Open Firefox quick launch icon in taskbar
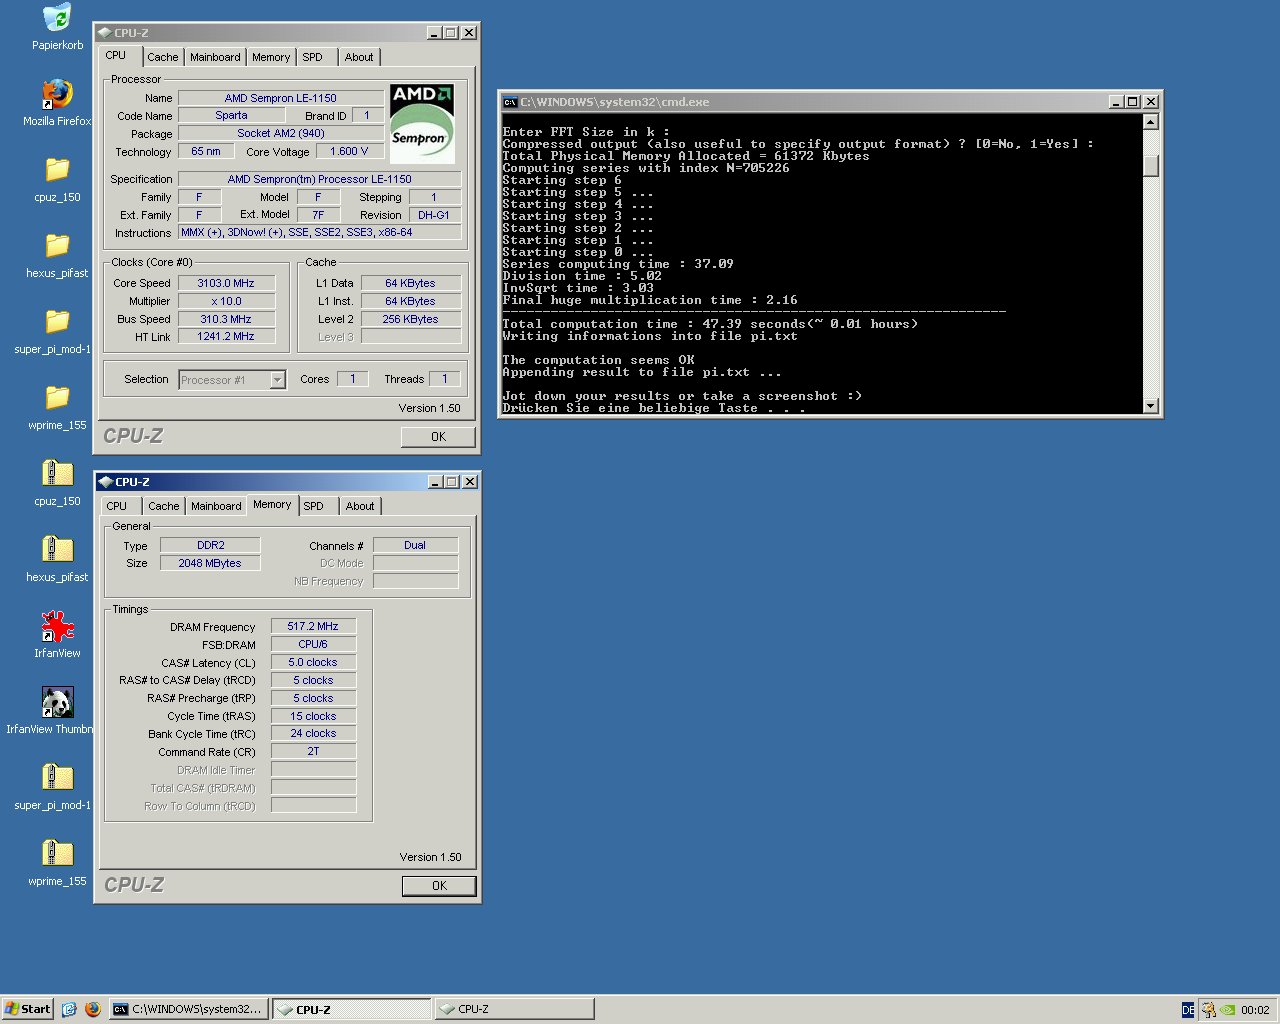Viewport: 1280px width, 1024px height. [93, 1009]
